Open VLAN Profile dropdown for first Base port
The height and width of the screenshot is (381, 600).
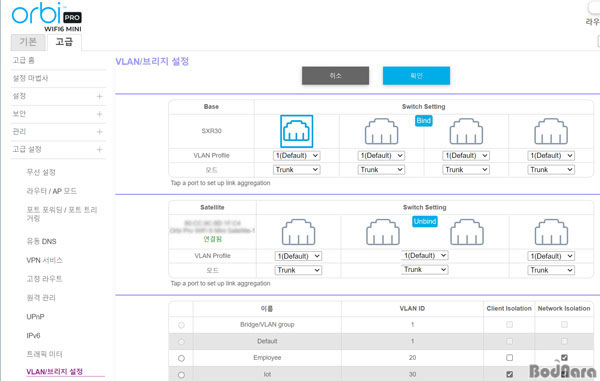tap(297, 156)
